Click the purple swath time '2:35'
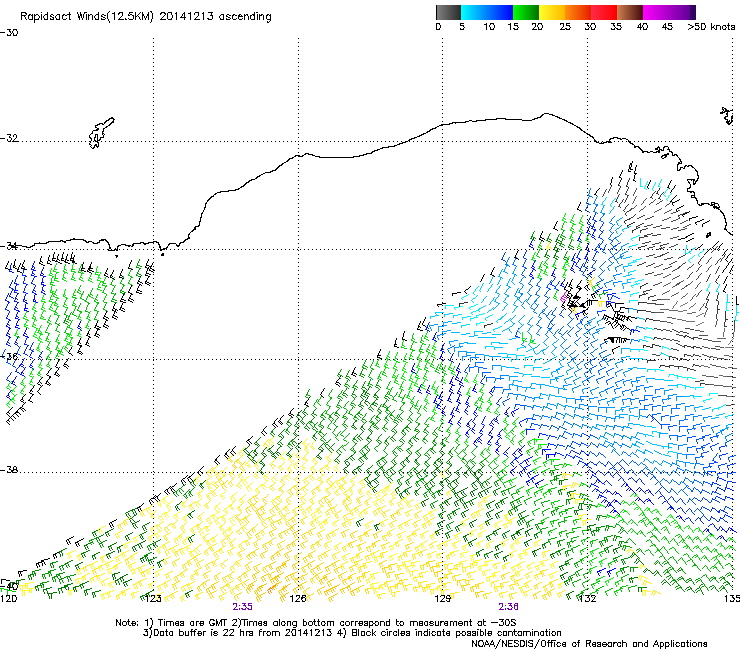This screenshot has height=650, width=740. (242, 607)
